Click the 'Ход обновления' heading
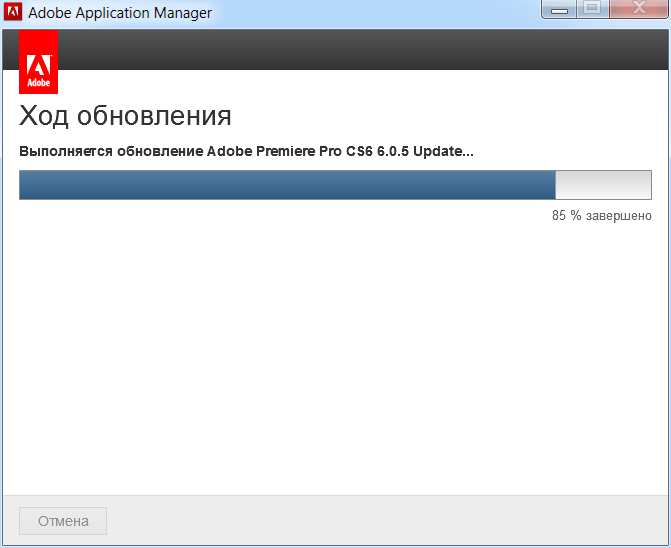671x548 pixels. [125, 116]
